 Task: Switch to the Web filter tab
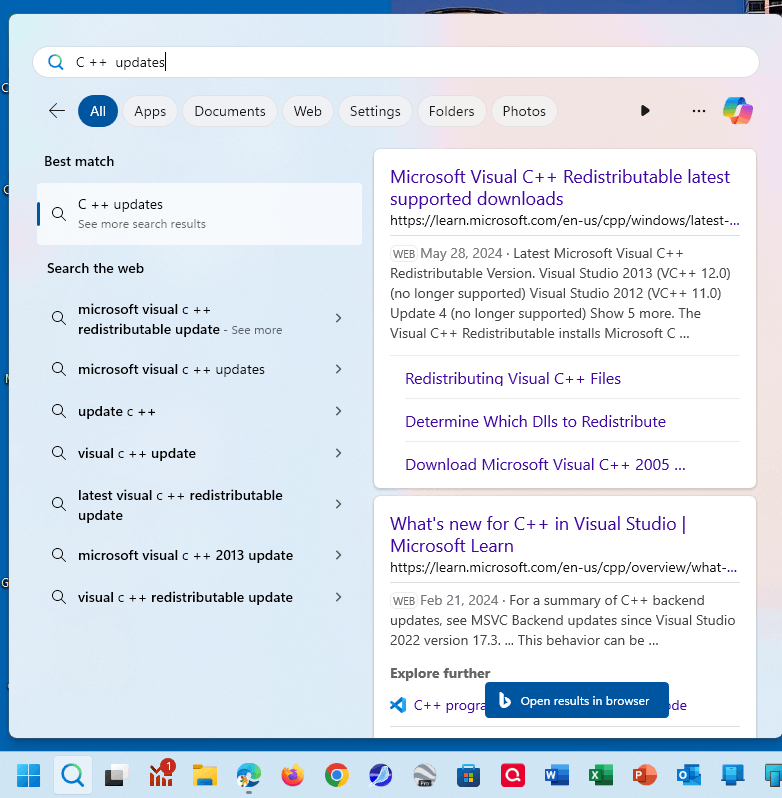click(x=308, y=111)
